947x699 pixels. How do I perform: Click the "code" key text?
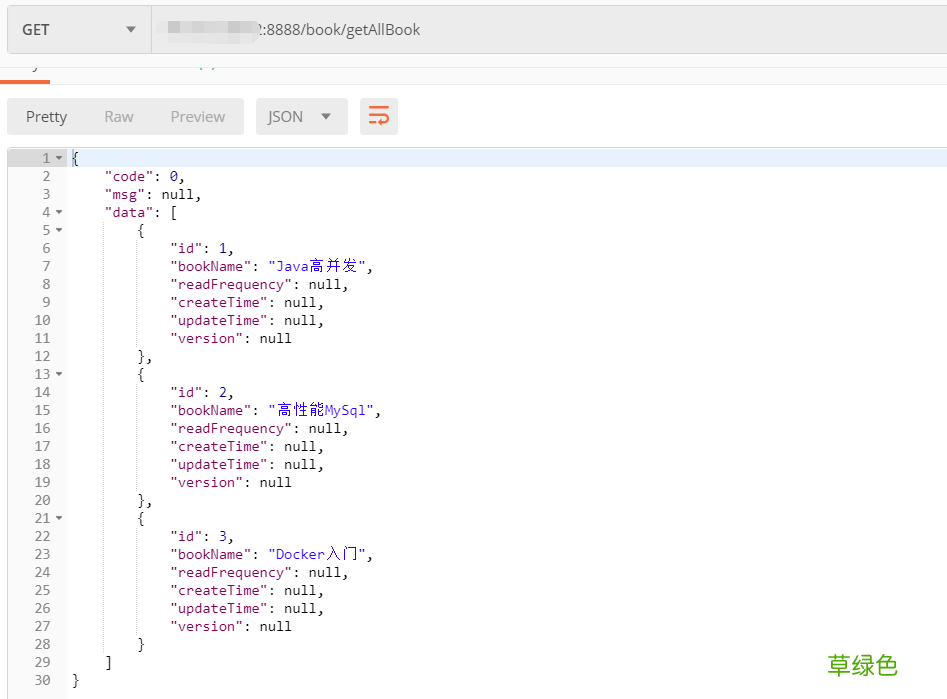[x=129, y=176]
